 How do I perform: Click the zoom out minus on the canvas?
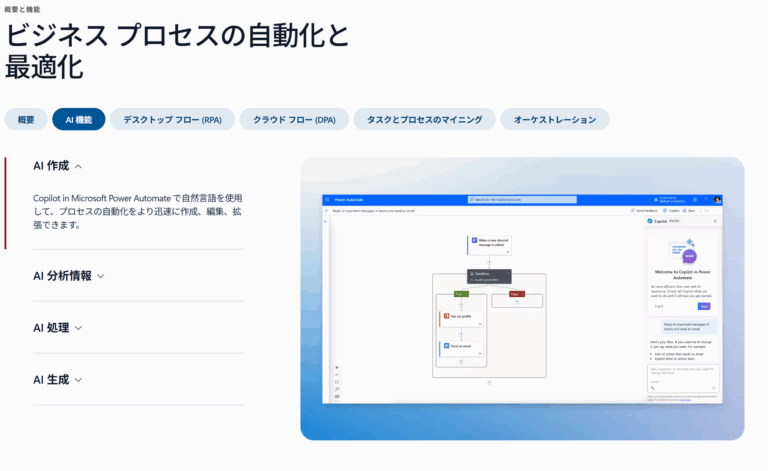pos(337,375)
